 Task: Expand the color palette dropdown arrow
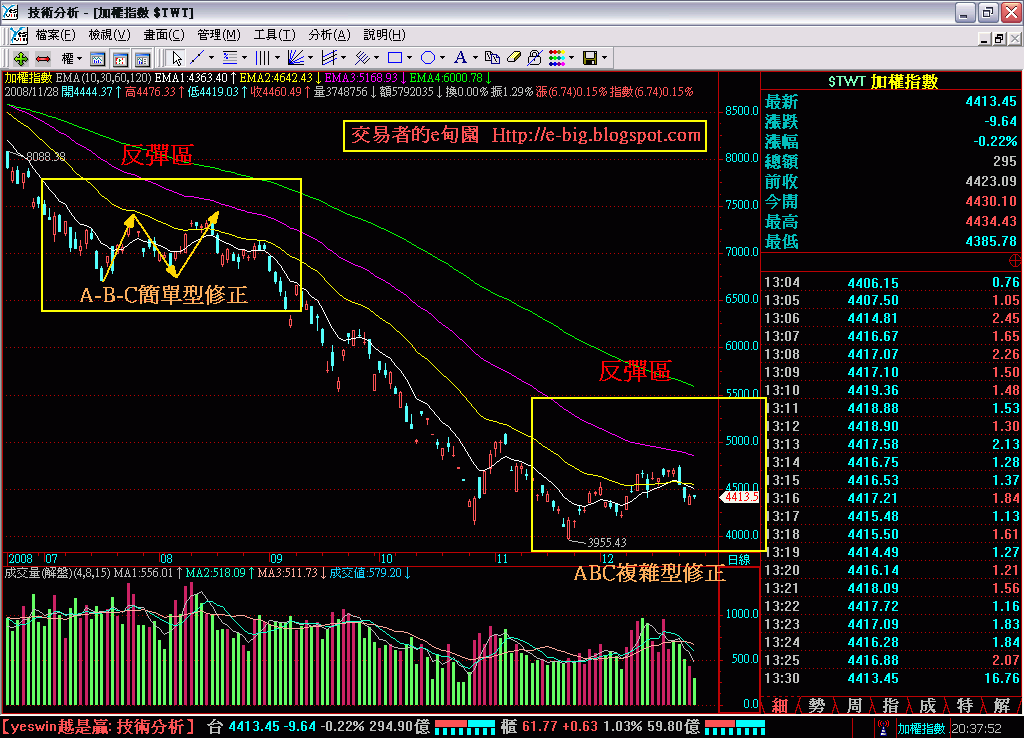[571, 58]
